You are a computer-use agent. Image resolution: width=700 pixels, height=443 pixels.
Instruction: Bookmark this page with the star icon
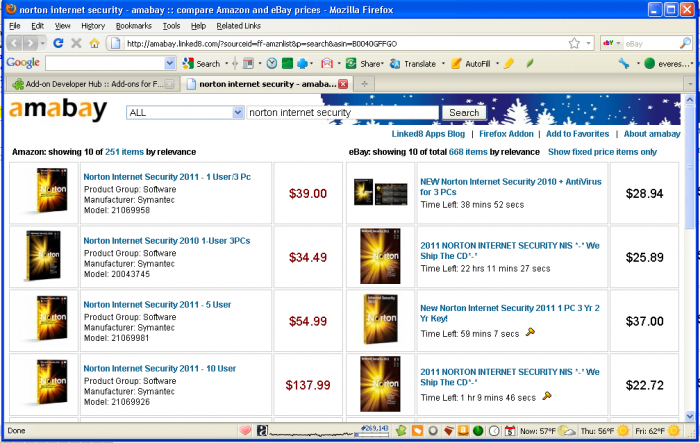pyautogui.click(x=574, y=43)
